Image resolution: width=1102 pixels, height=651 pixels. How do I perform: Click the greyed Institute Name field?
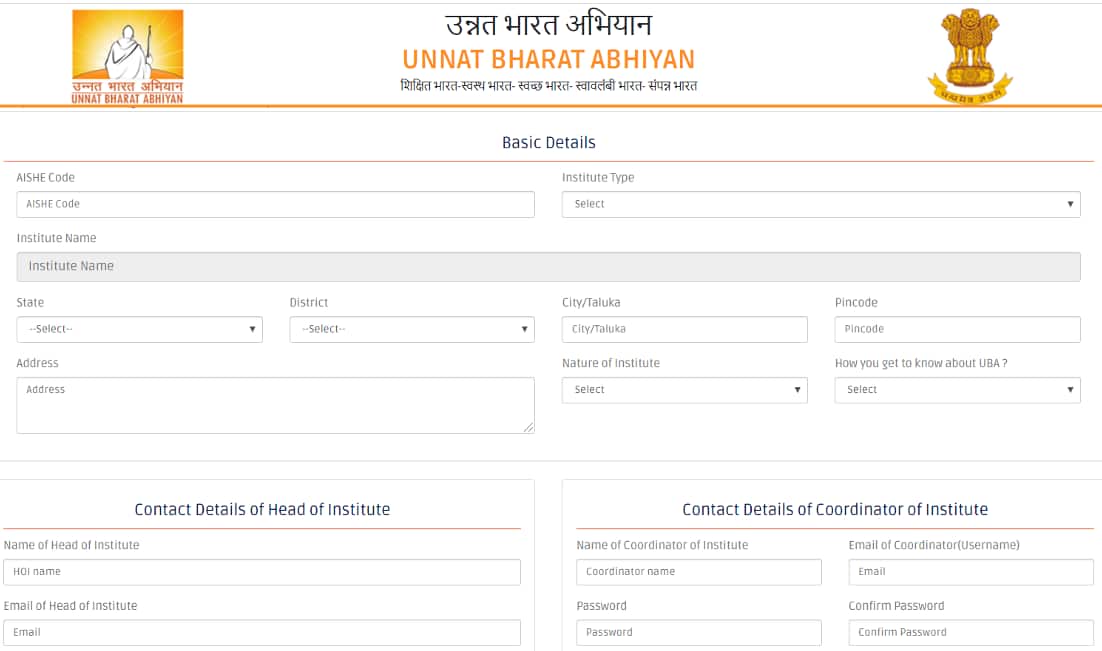[548, 266]
